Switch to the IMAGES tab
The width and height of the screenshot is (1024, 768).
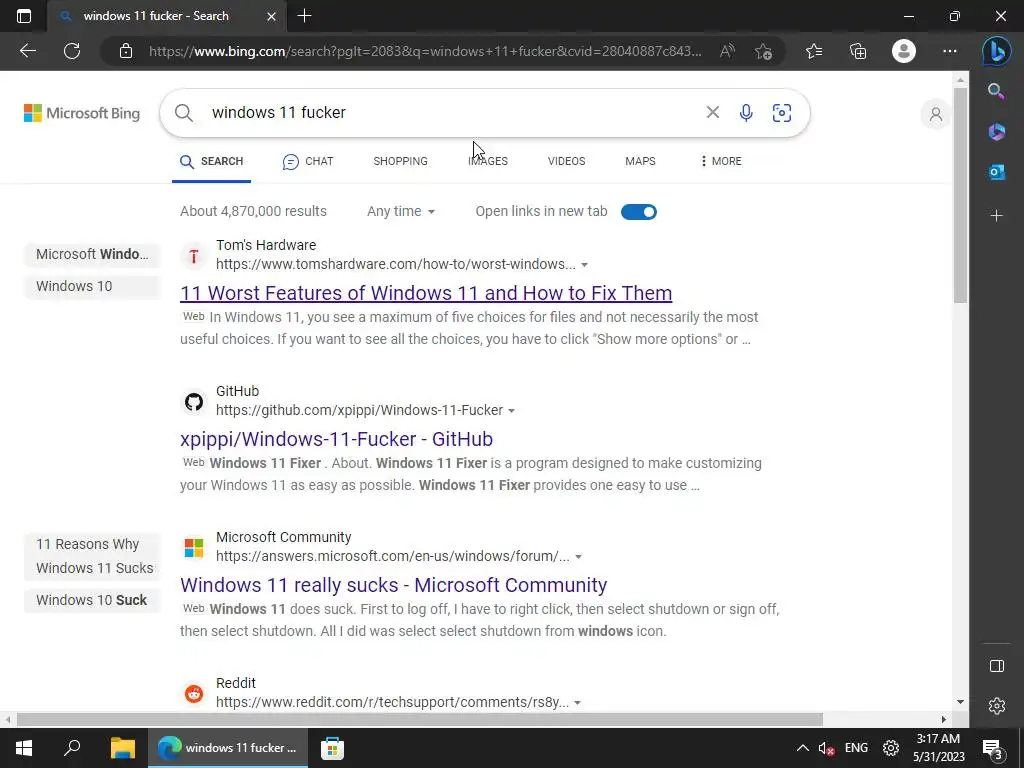(x=488, y=161)
